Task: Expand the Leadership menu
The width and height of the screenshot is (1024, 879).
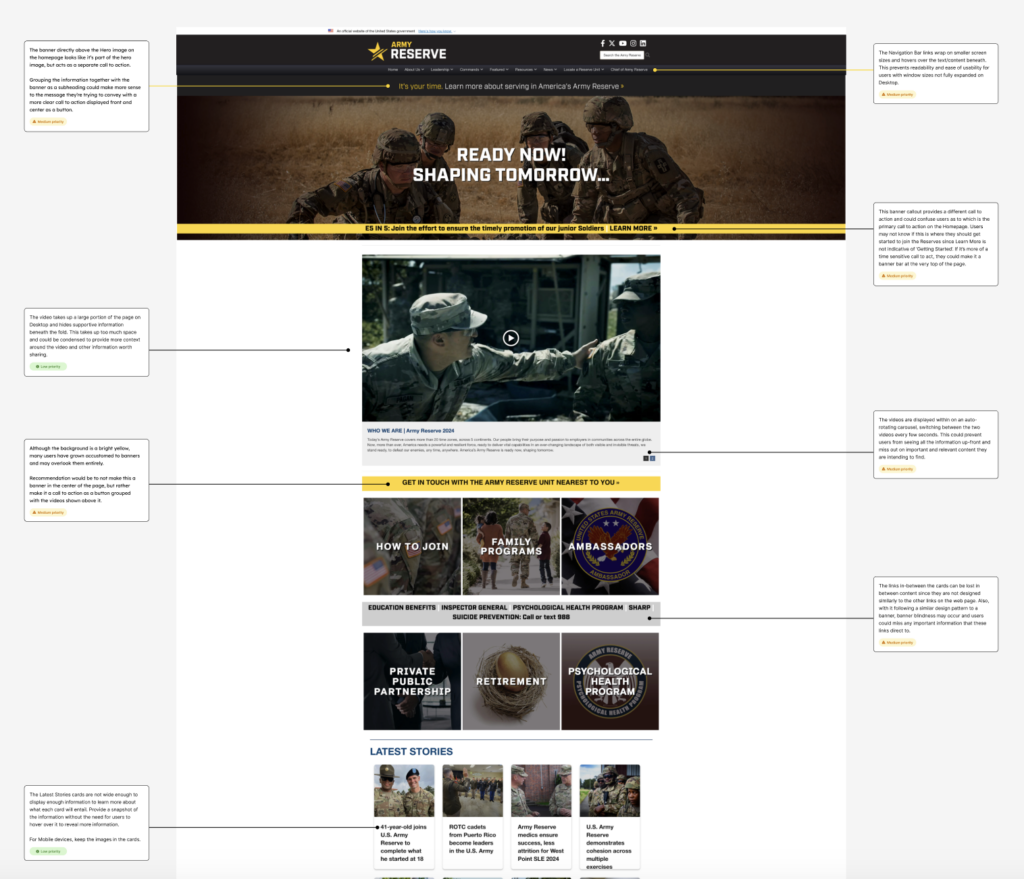Action: coord(442,69)
